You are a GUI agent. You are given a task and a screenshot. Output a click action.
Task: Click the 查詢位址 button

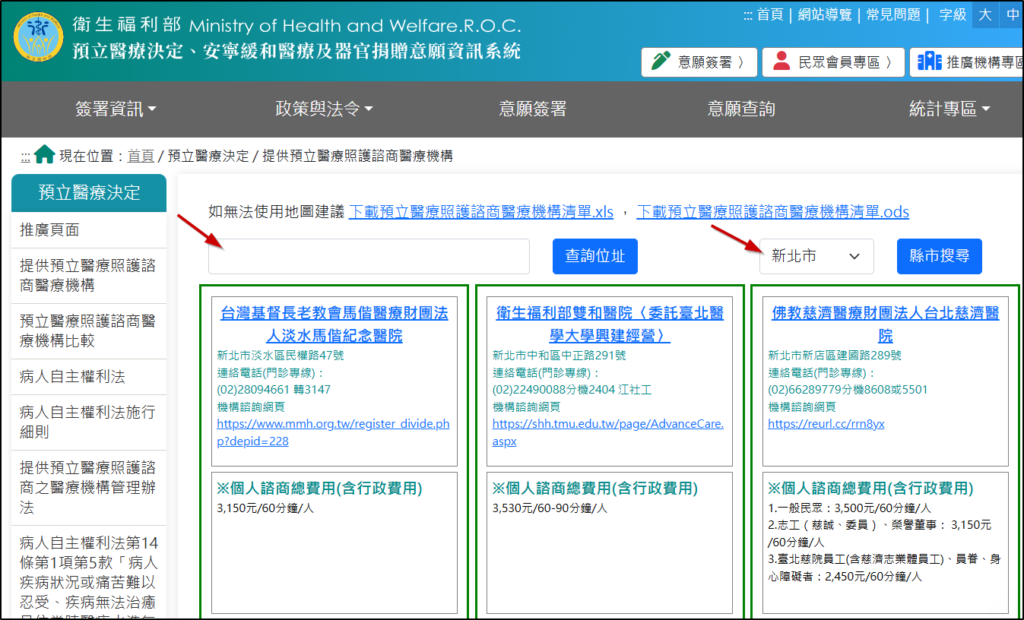pos(595,256)
